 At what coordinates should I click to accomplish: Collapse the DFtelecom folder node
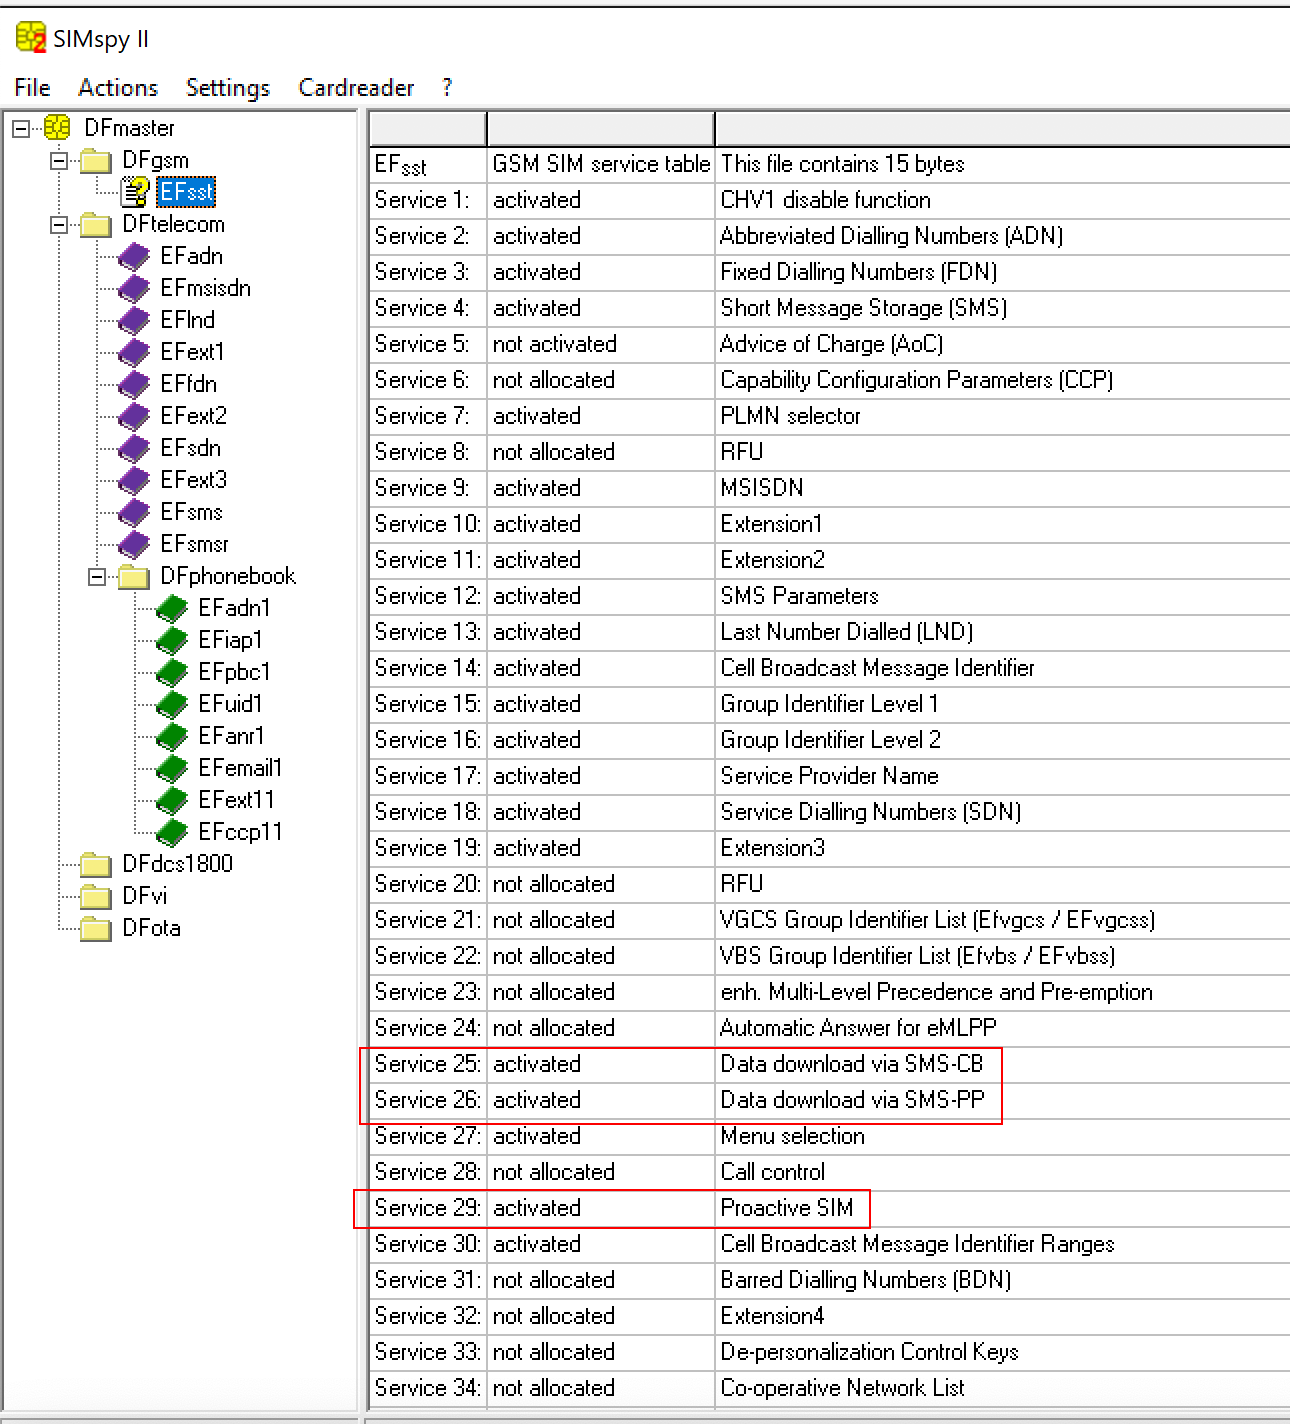pos(59,224)
